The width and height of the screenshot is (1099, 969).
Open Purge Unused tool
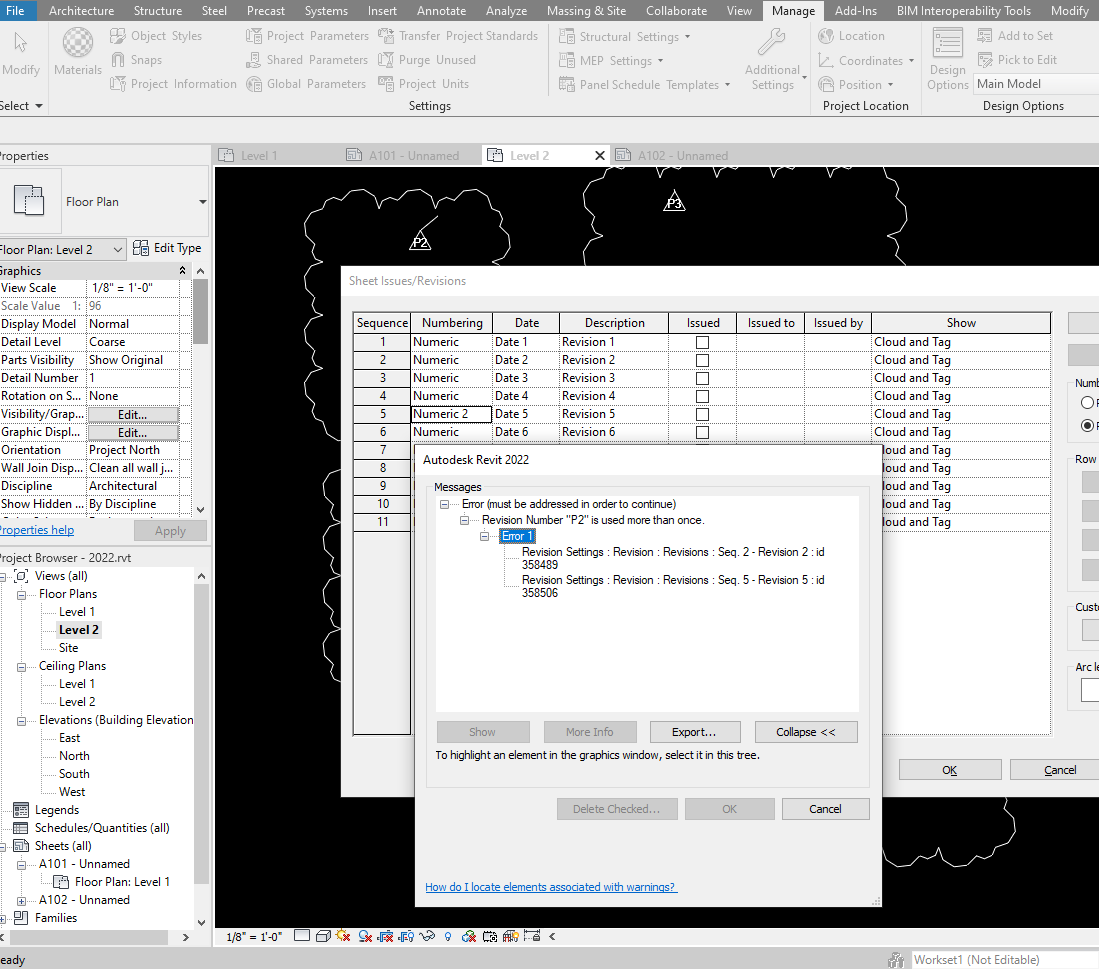click(424, 60)
